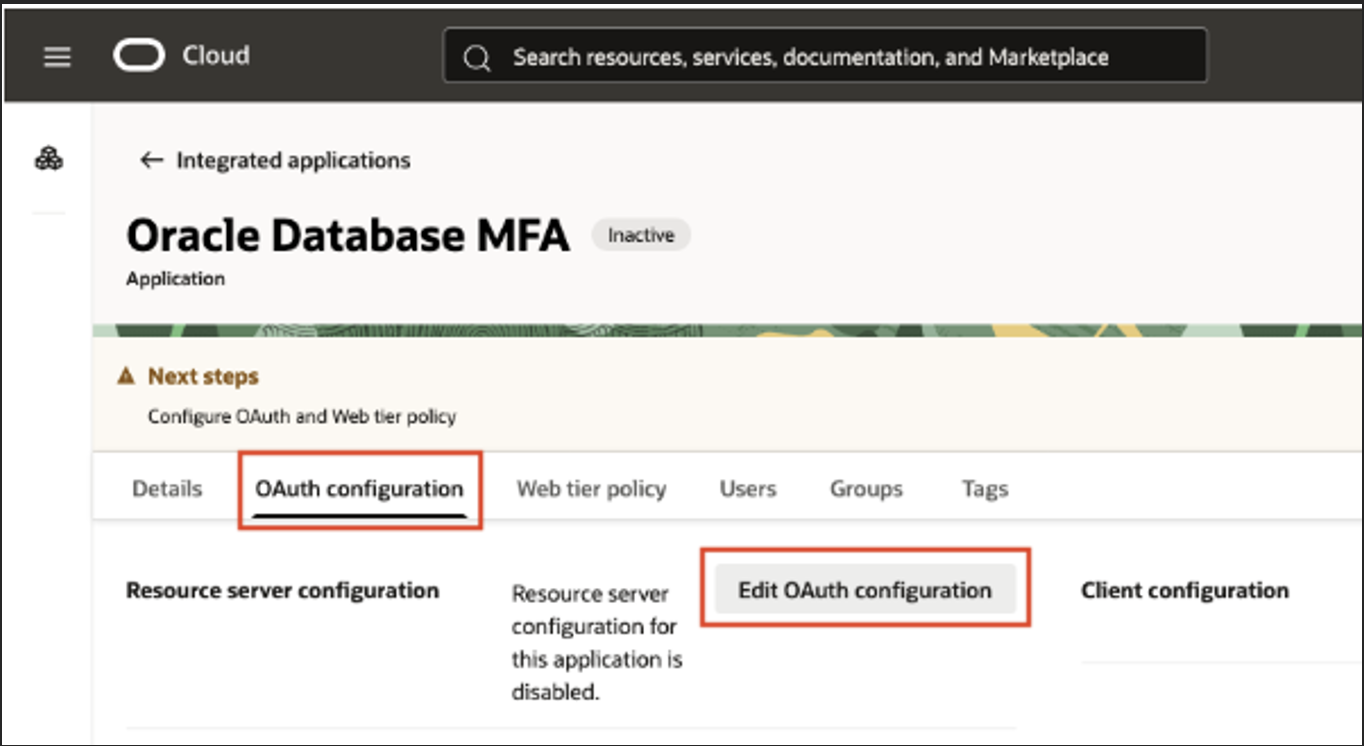1364x746 pixels.
Task: Open the Users tab
Action: 747,488
